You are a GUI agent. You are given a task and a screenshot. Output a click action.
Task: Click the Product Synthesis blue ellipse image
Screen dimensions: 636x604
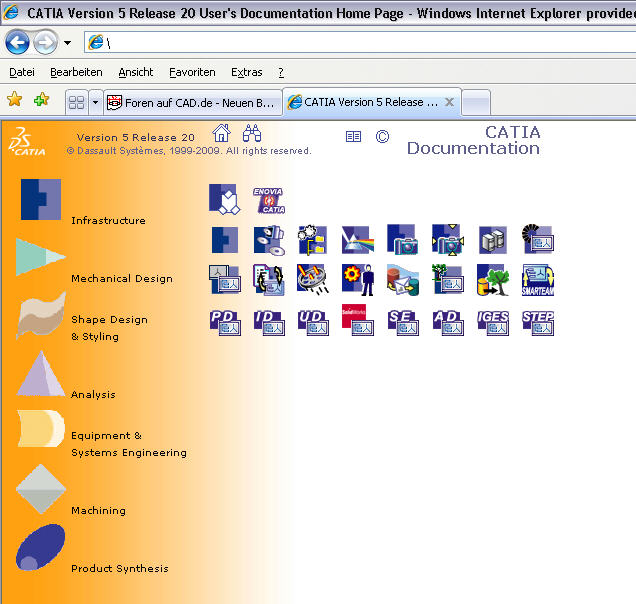(x=40, y=547)
